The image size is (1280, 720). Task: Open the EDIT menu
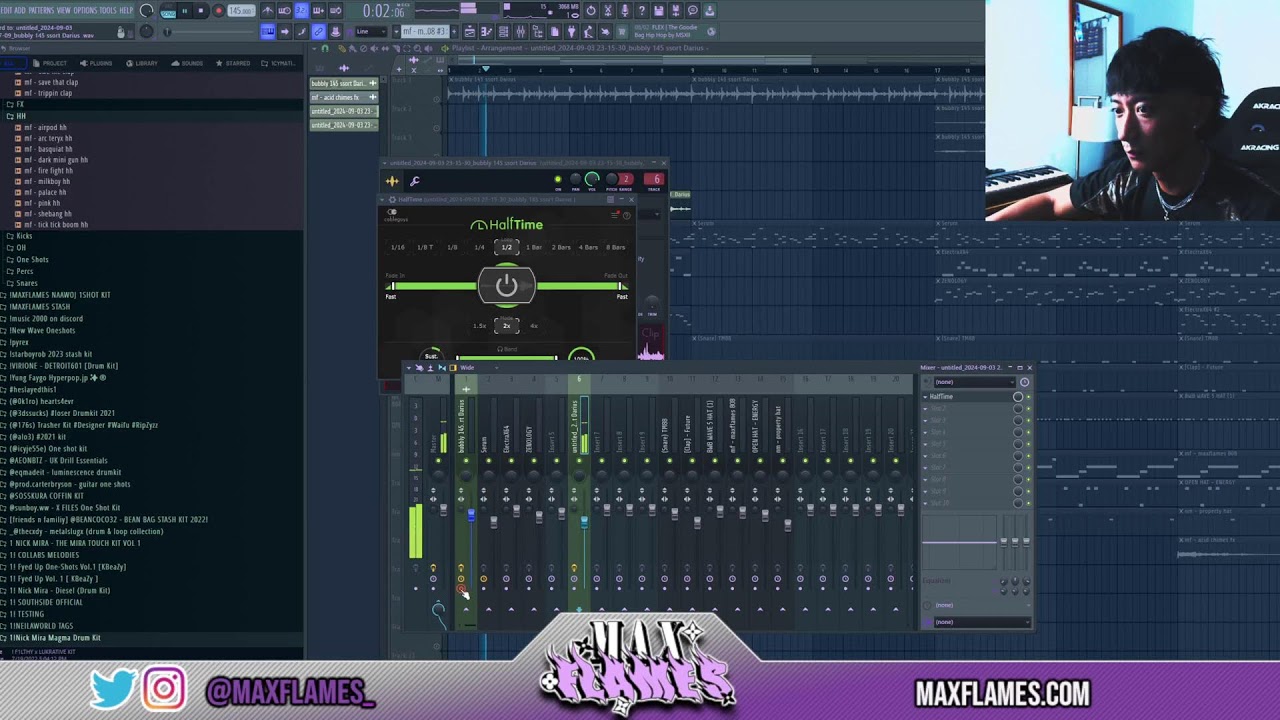click(x=5, y=10)
